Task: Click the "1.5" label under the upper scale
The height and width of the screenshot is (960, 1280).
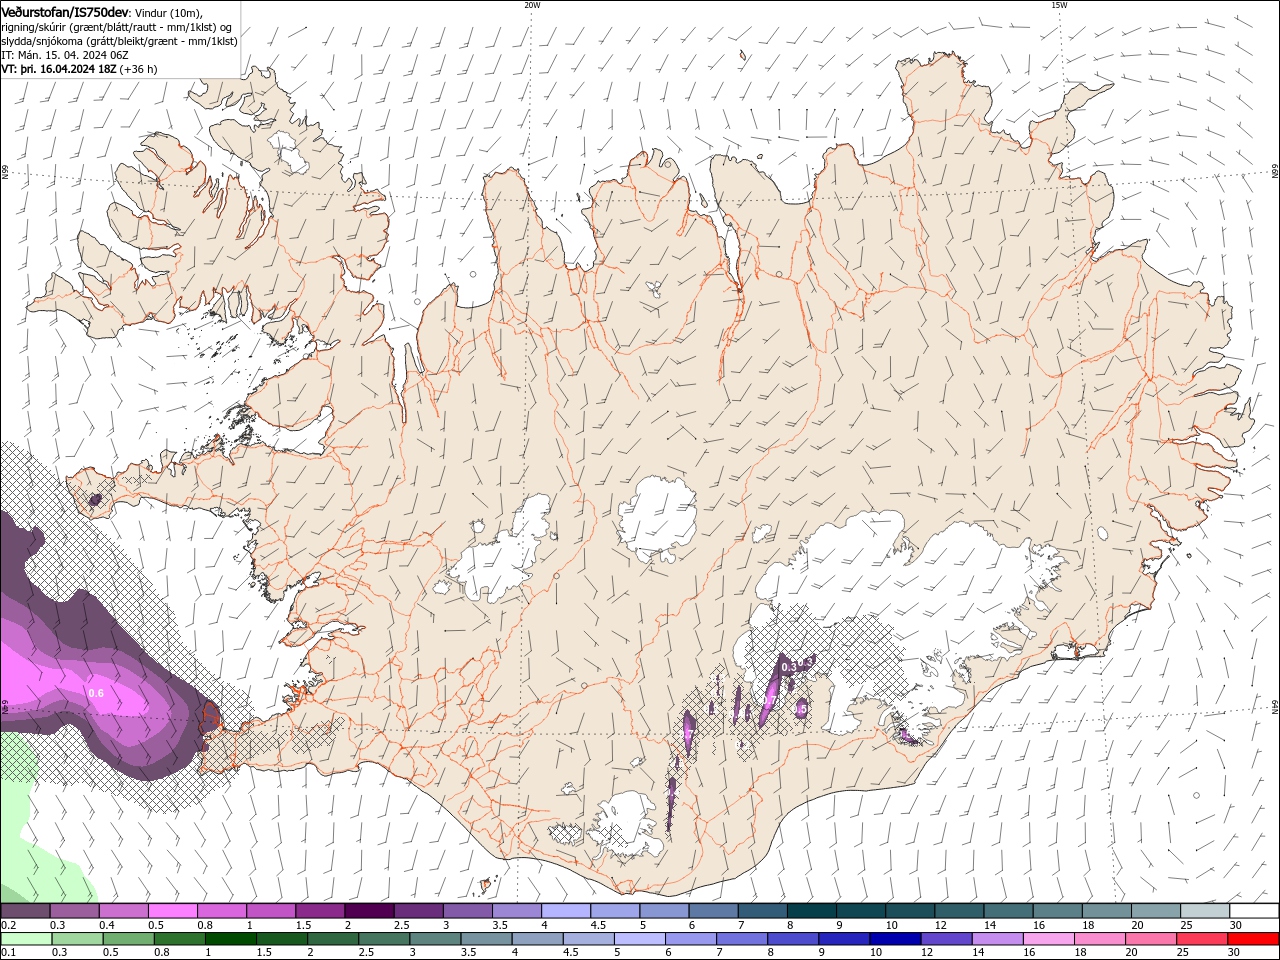Action: [302, 925]
